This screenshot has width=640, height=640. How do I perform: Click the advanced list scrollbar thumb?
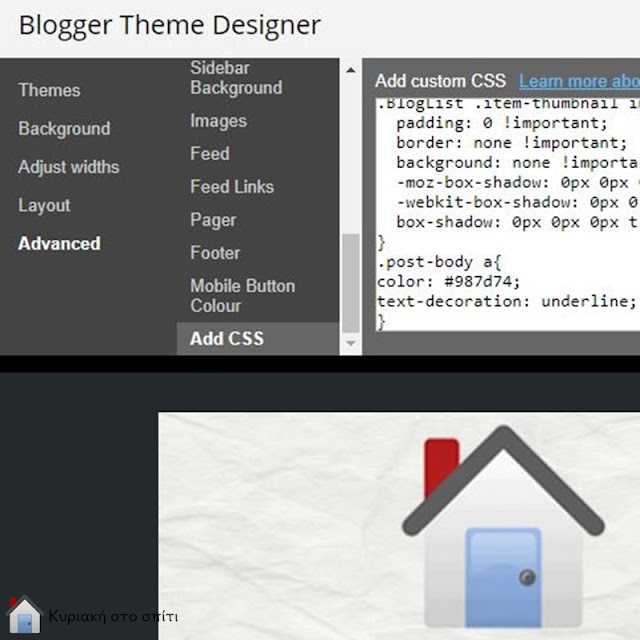(x=351, y=283)
